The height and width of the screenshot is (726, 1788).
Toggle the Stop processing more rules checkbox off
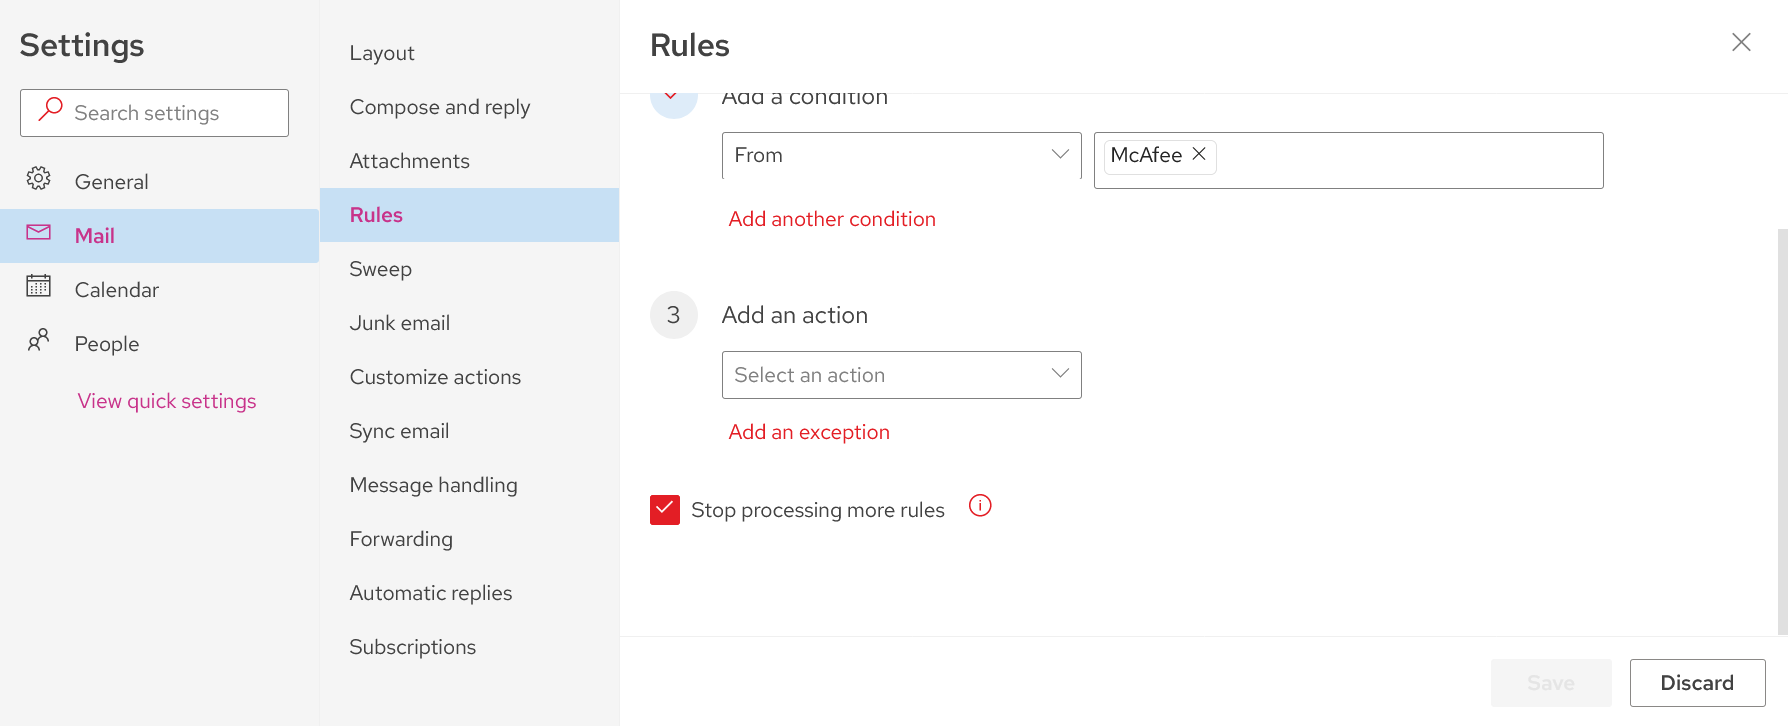pyautogui.click(x=665, y=509)
